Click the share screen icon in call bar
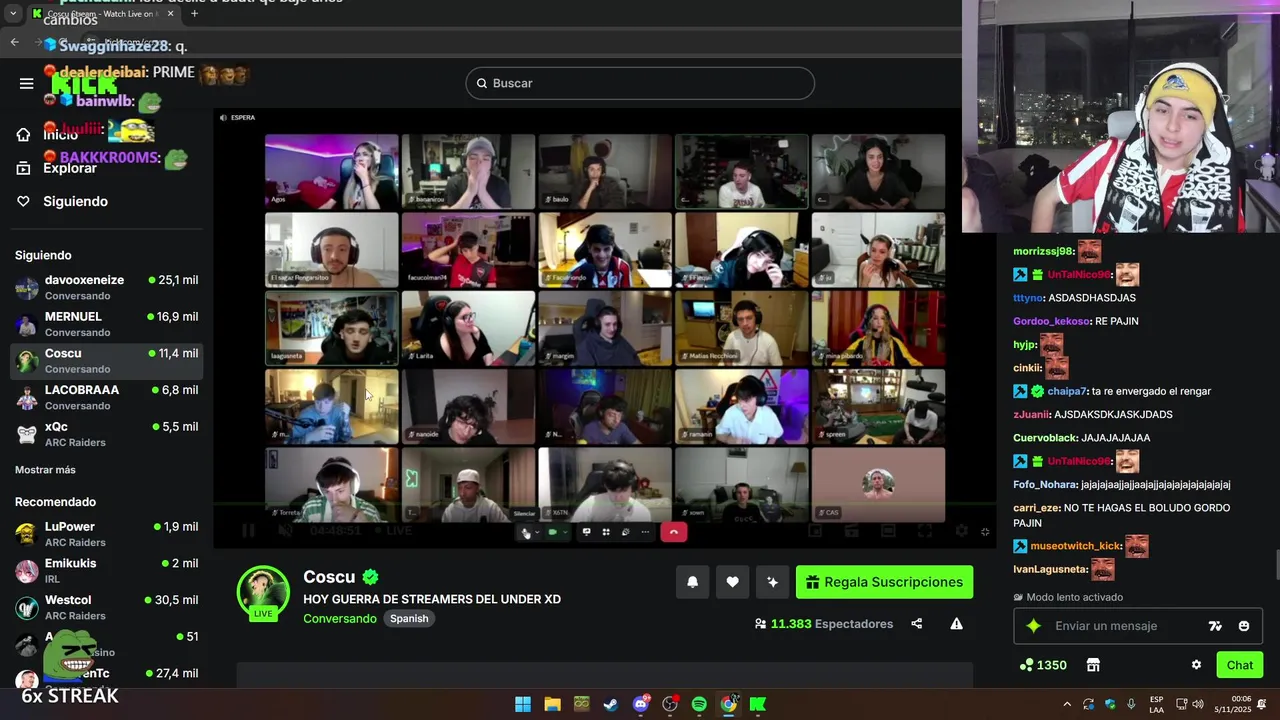The image size is (1280, 720). point(586,532)
